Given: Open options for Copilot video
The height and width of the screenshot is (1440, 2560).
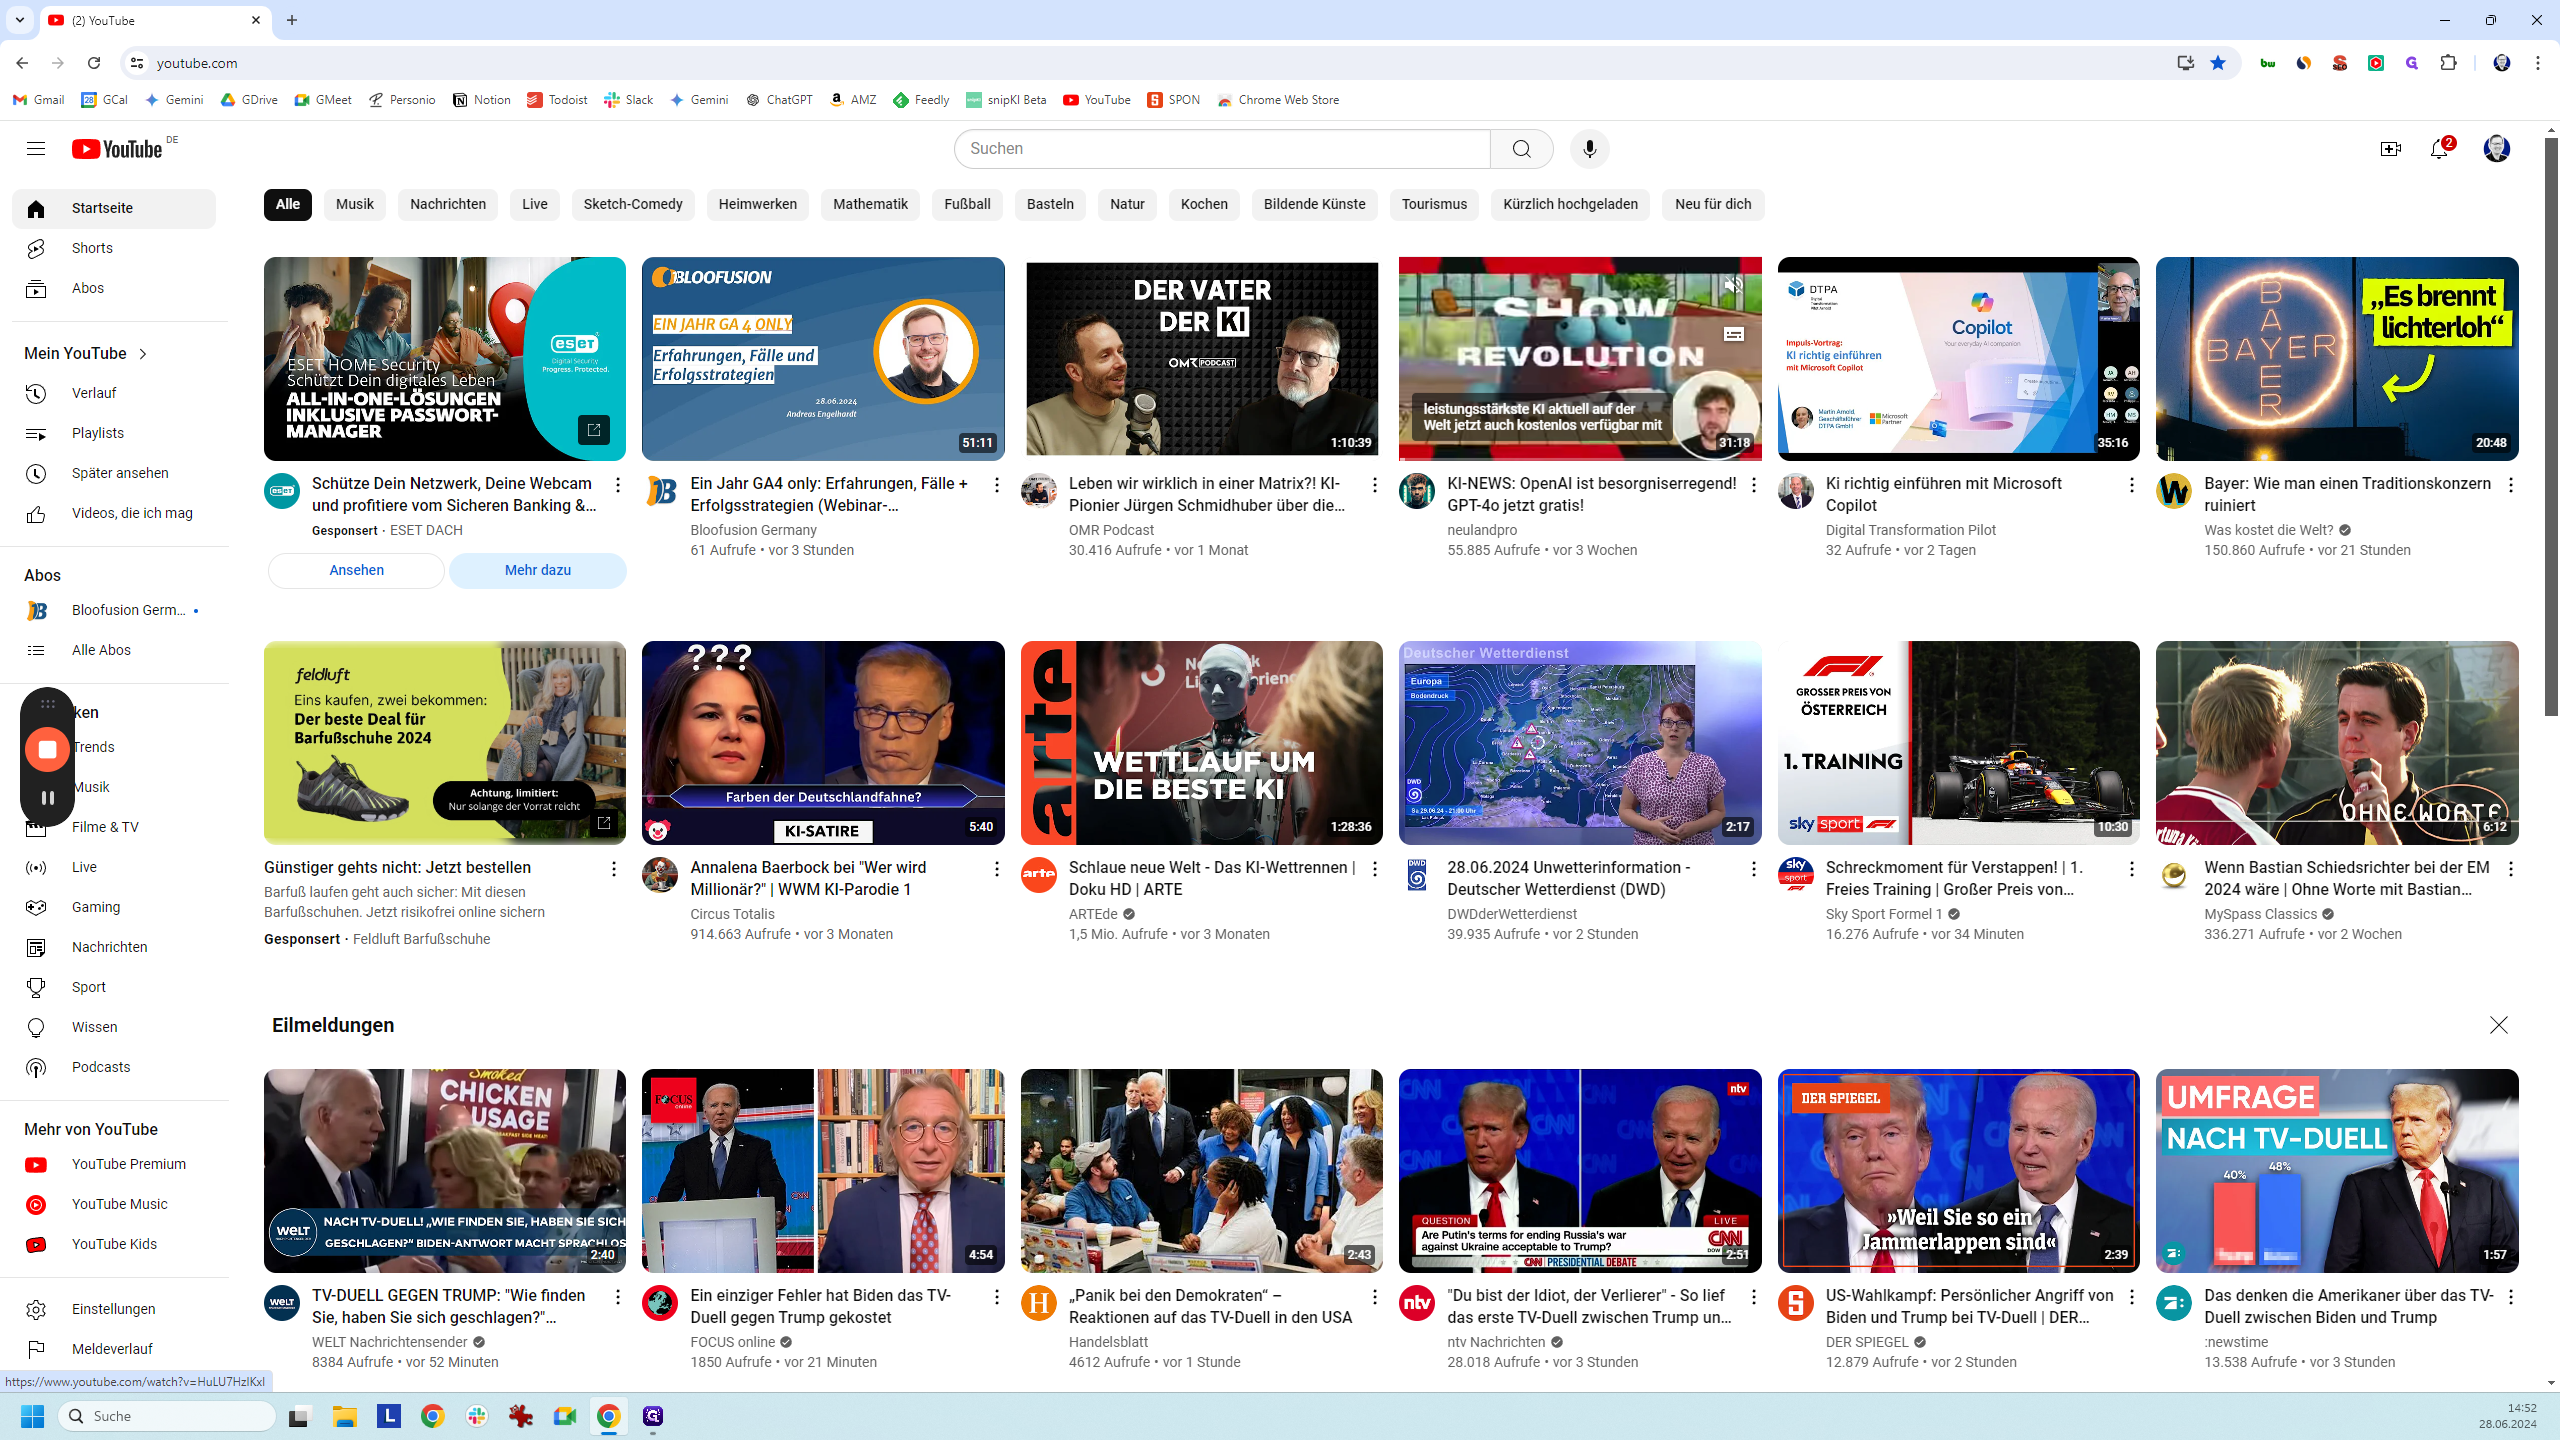Looking at the screenshot, I should tap(2131, 485).
